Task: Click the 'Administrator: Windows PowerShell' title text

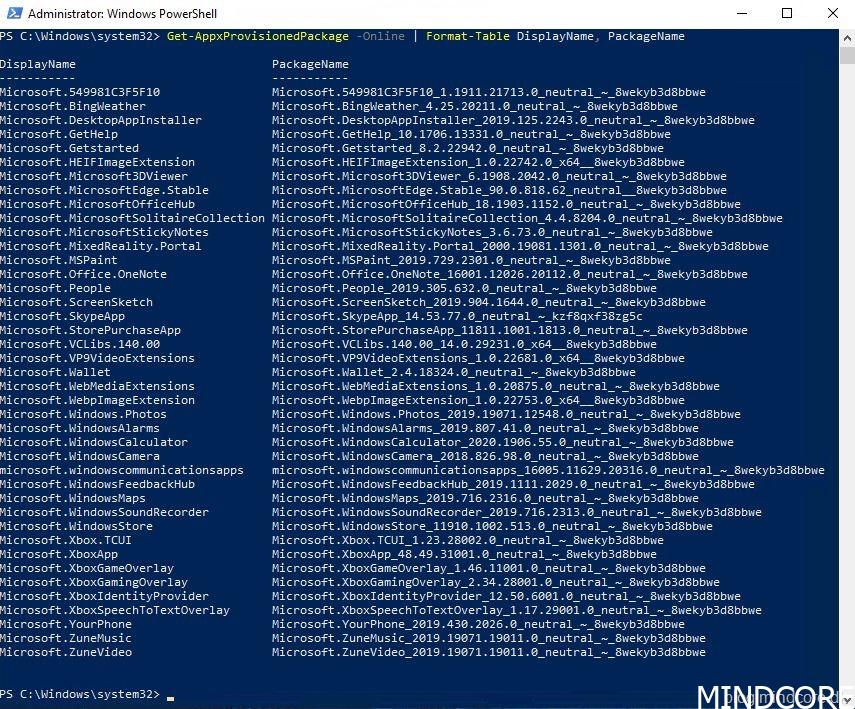Action: pyautogui.click(x=122, y=14)
